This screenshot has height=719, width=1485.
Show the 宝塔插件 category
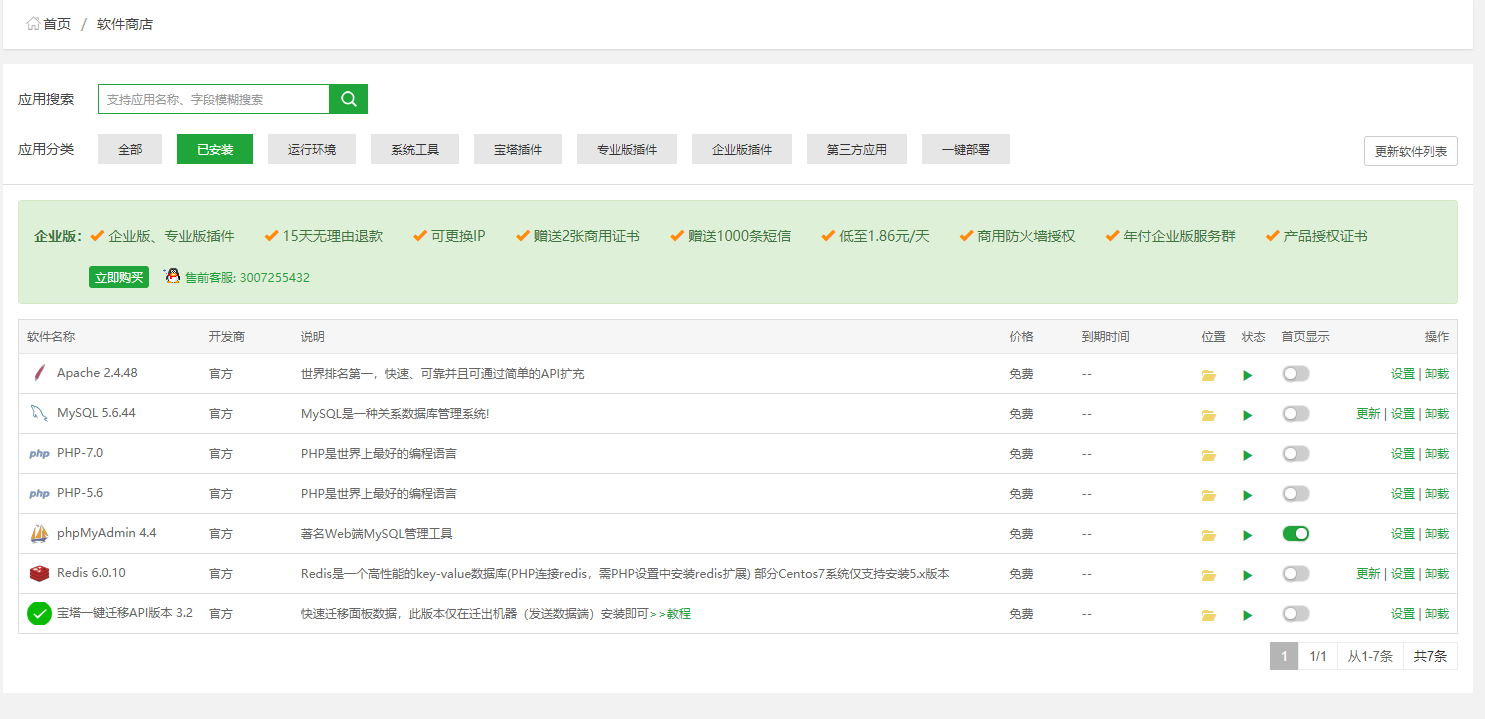pyautogui.click(x=518, y=149)
